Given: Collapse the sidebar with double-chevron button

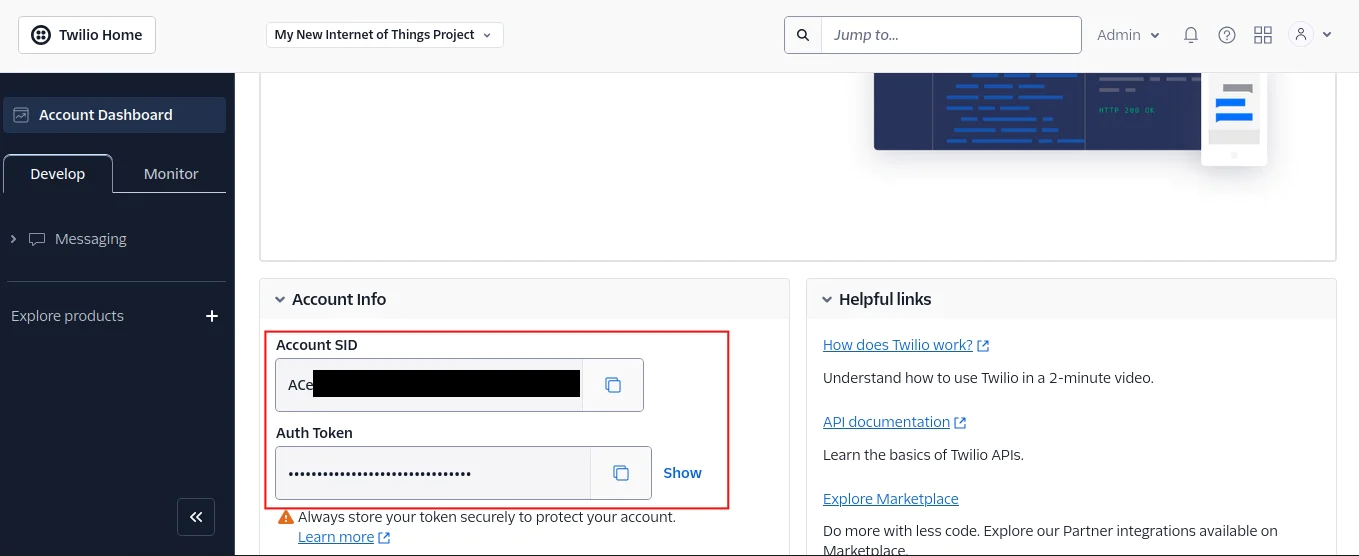Looking at the screenshot, I should click(196, 517).
